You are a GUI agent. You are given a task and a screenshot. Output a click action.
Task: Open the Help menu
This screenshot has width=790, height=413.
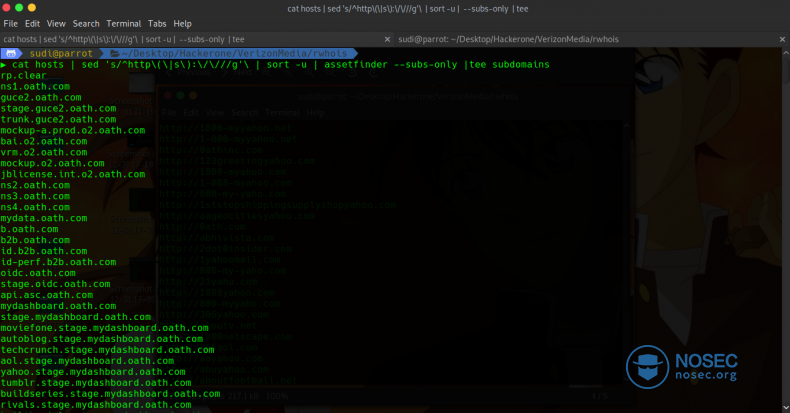tap(182, 24)
